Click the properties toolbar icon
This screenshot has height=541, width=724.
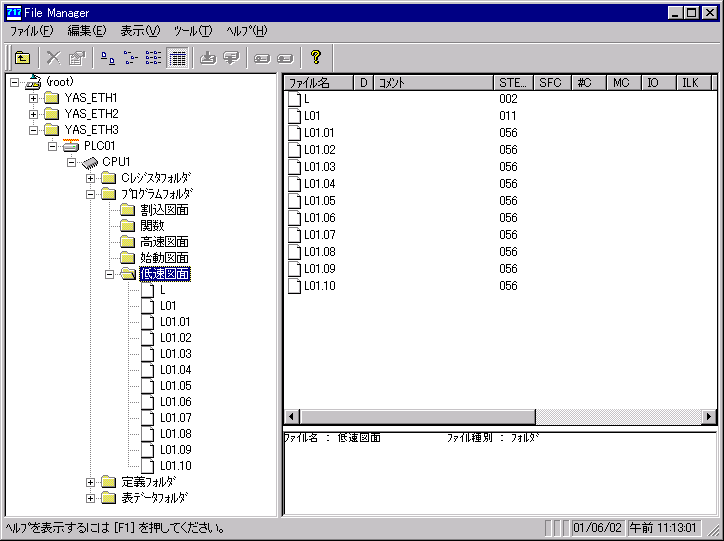(x=76, y=58)
